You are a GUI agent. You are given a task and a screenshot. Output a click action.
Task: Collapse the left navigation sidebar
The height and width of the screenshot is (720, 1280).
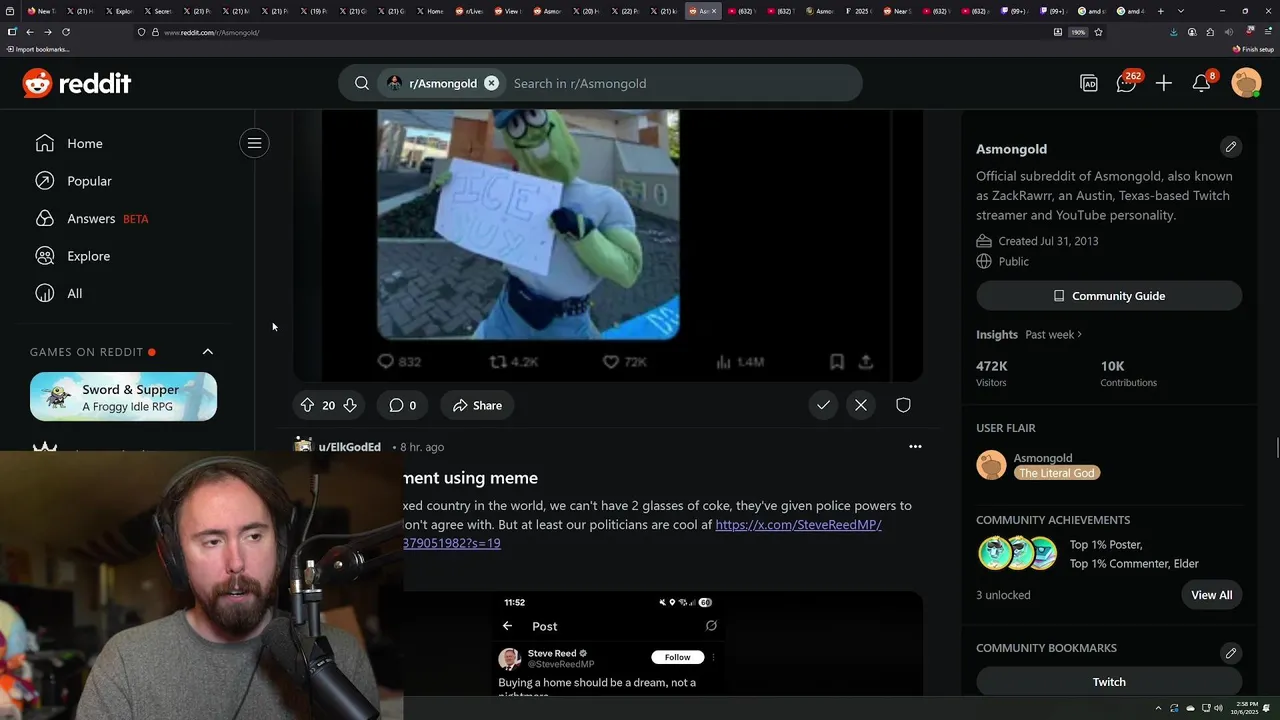[254, 143]
